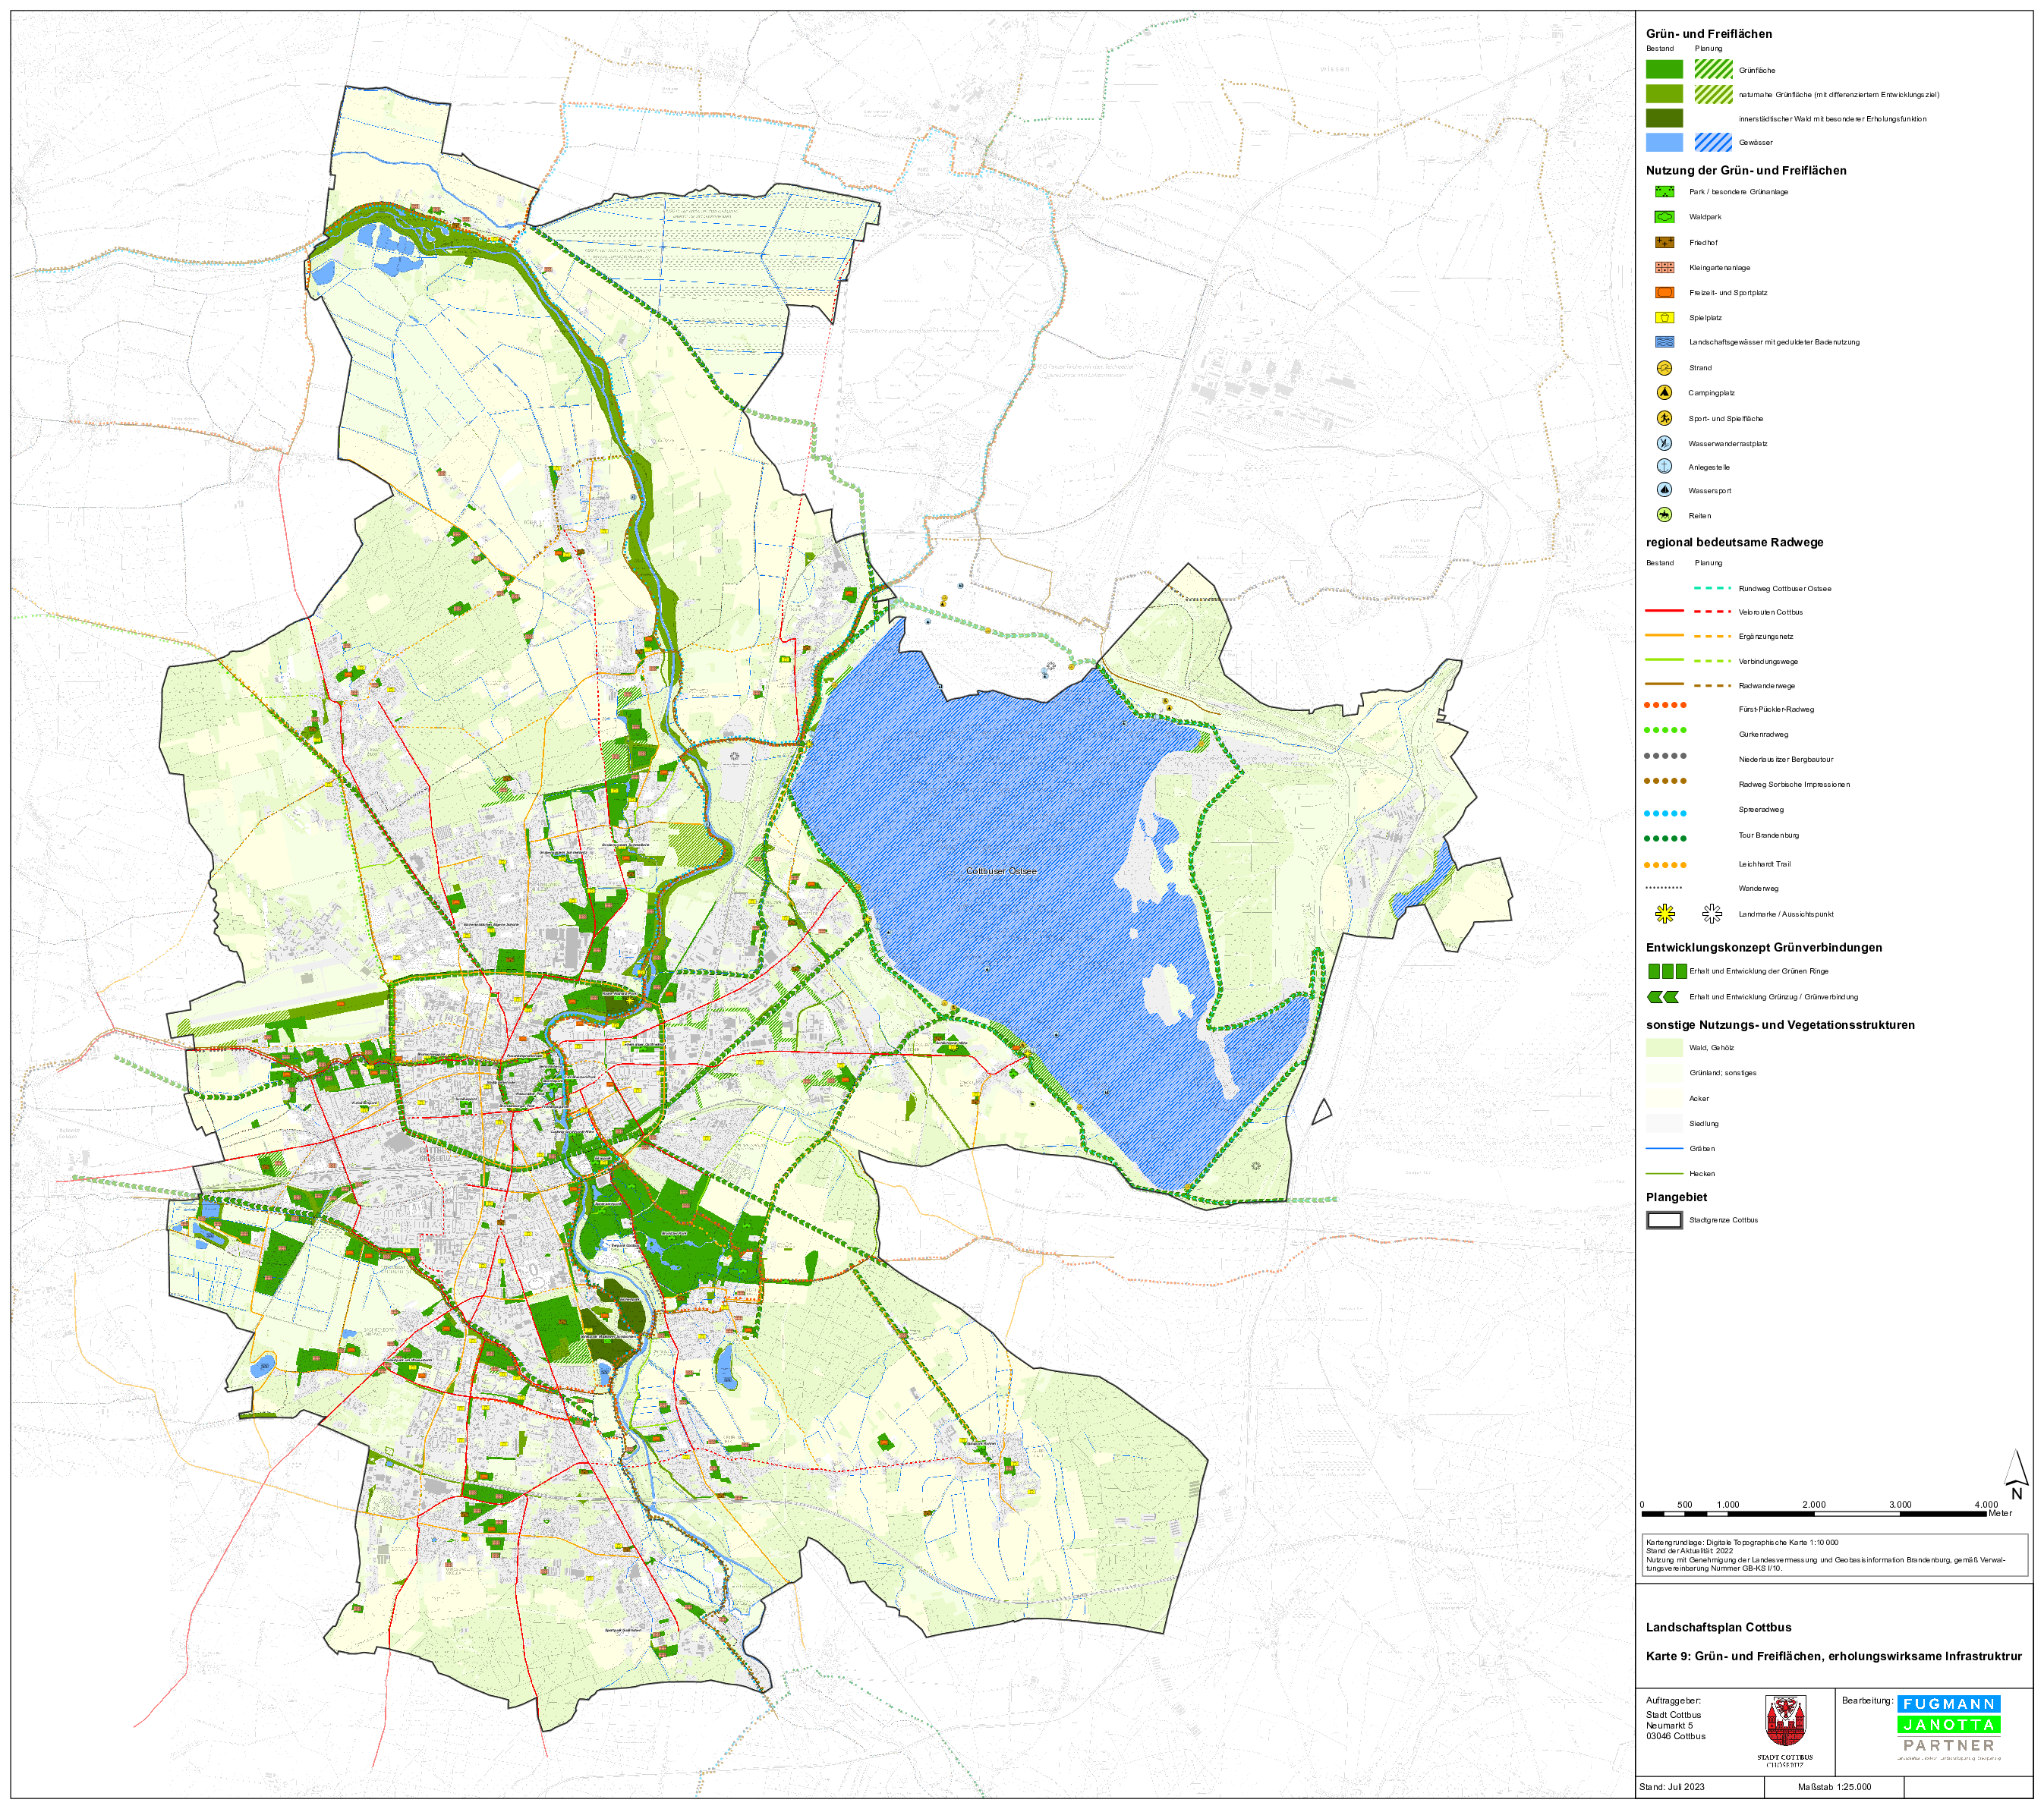Click the Spielplatz yellow playground symbol
The height and width of the screenshot is (1809, 2044).
1664,318
